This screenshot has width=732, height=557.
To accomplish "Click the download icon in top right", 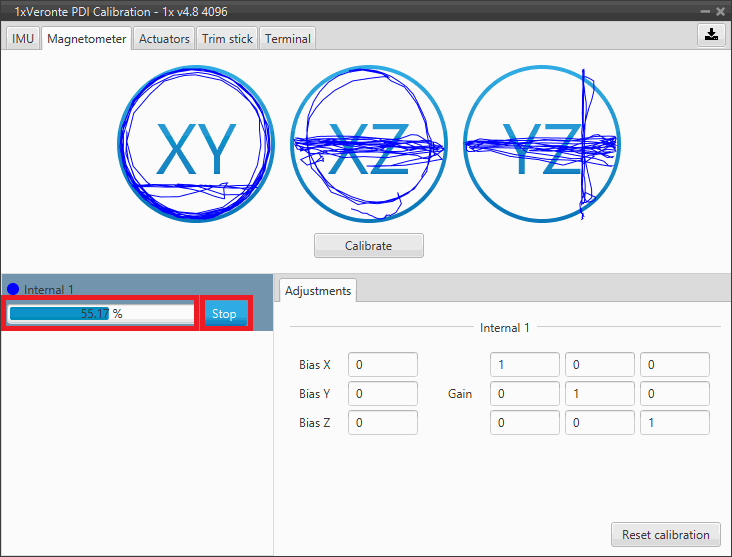I will pyautogui.click(x=710, y=35).
